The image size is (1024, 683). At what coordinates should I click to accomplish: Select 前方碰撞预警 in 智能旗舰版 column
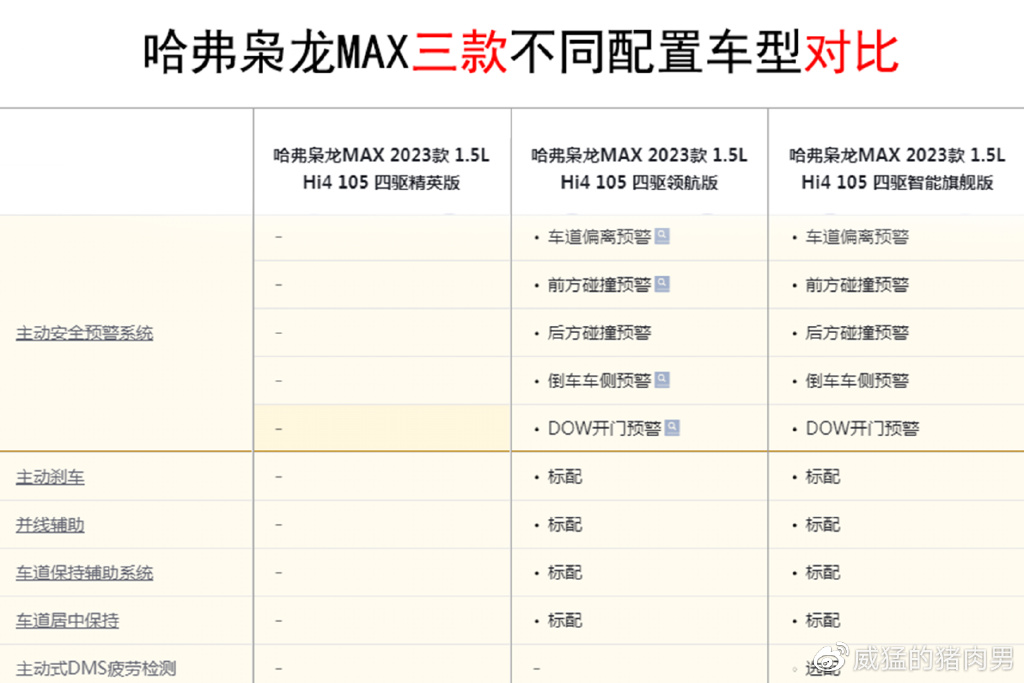(857, 285)
